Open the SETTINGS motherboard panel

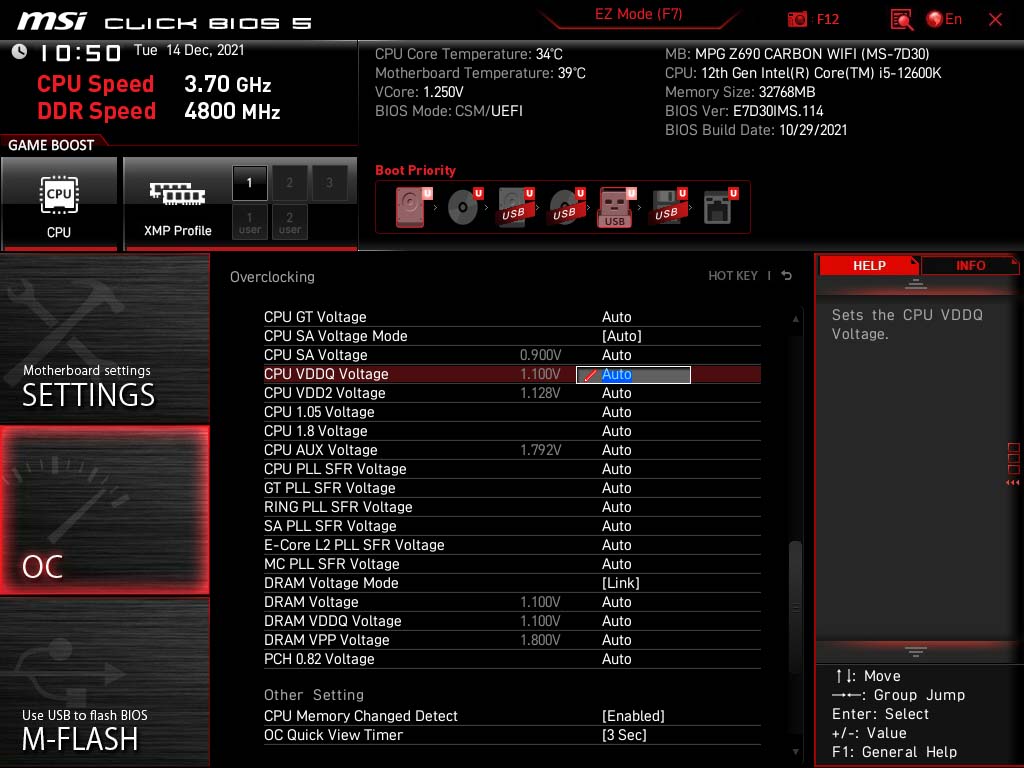pos(104,338)
